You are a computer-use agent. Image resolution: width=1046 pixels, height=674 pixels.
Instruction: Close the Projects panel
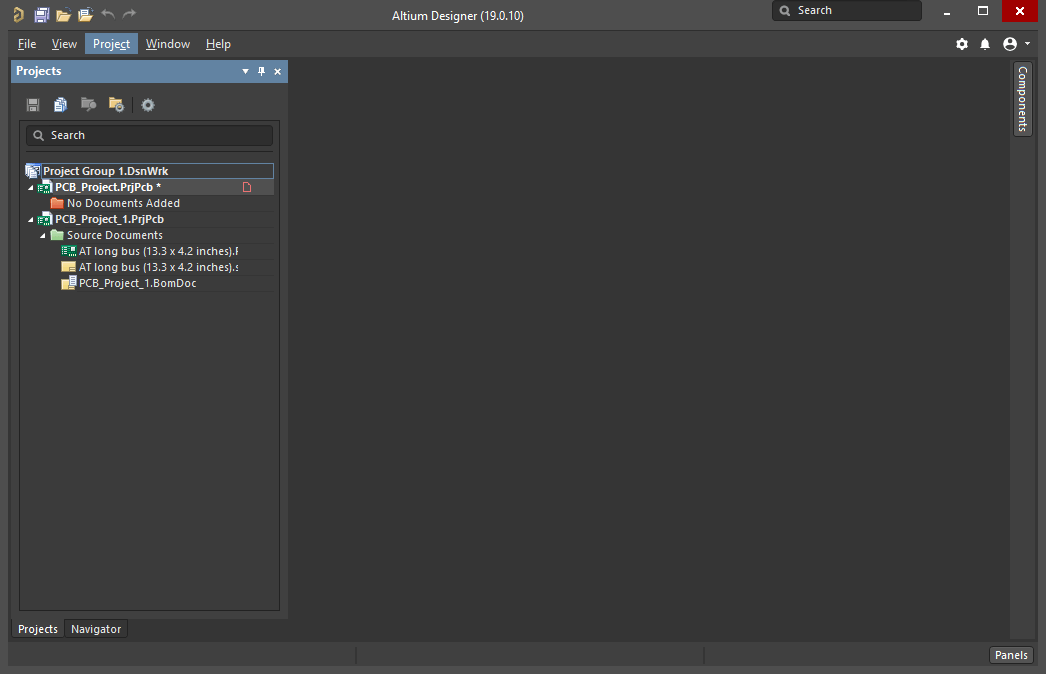[x=278, y=71]
